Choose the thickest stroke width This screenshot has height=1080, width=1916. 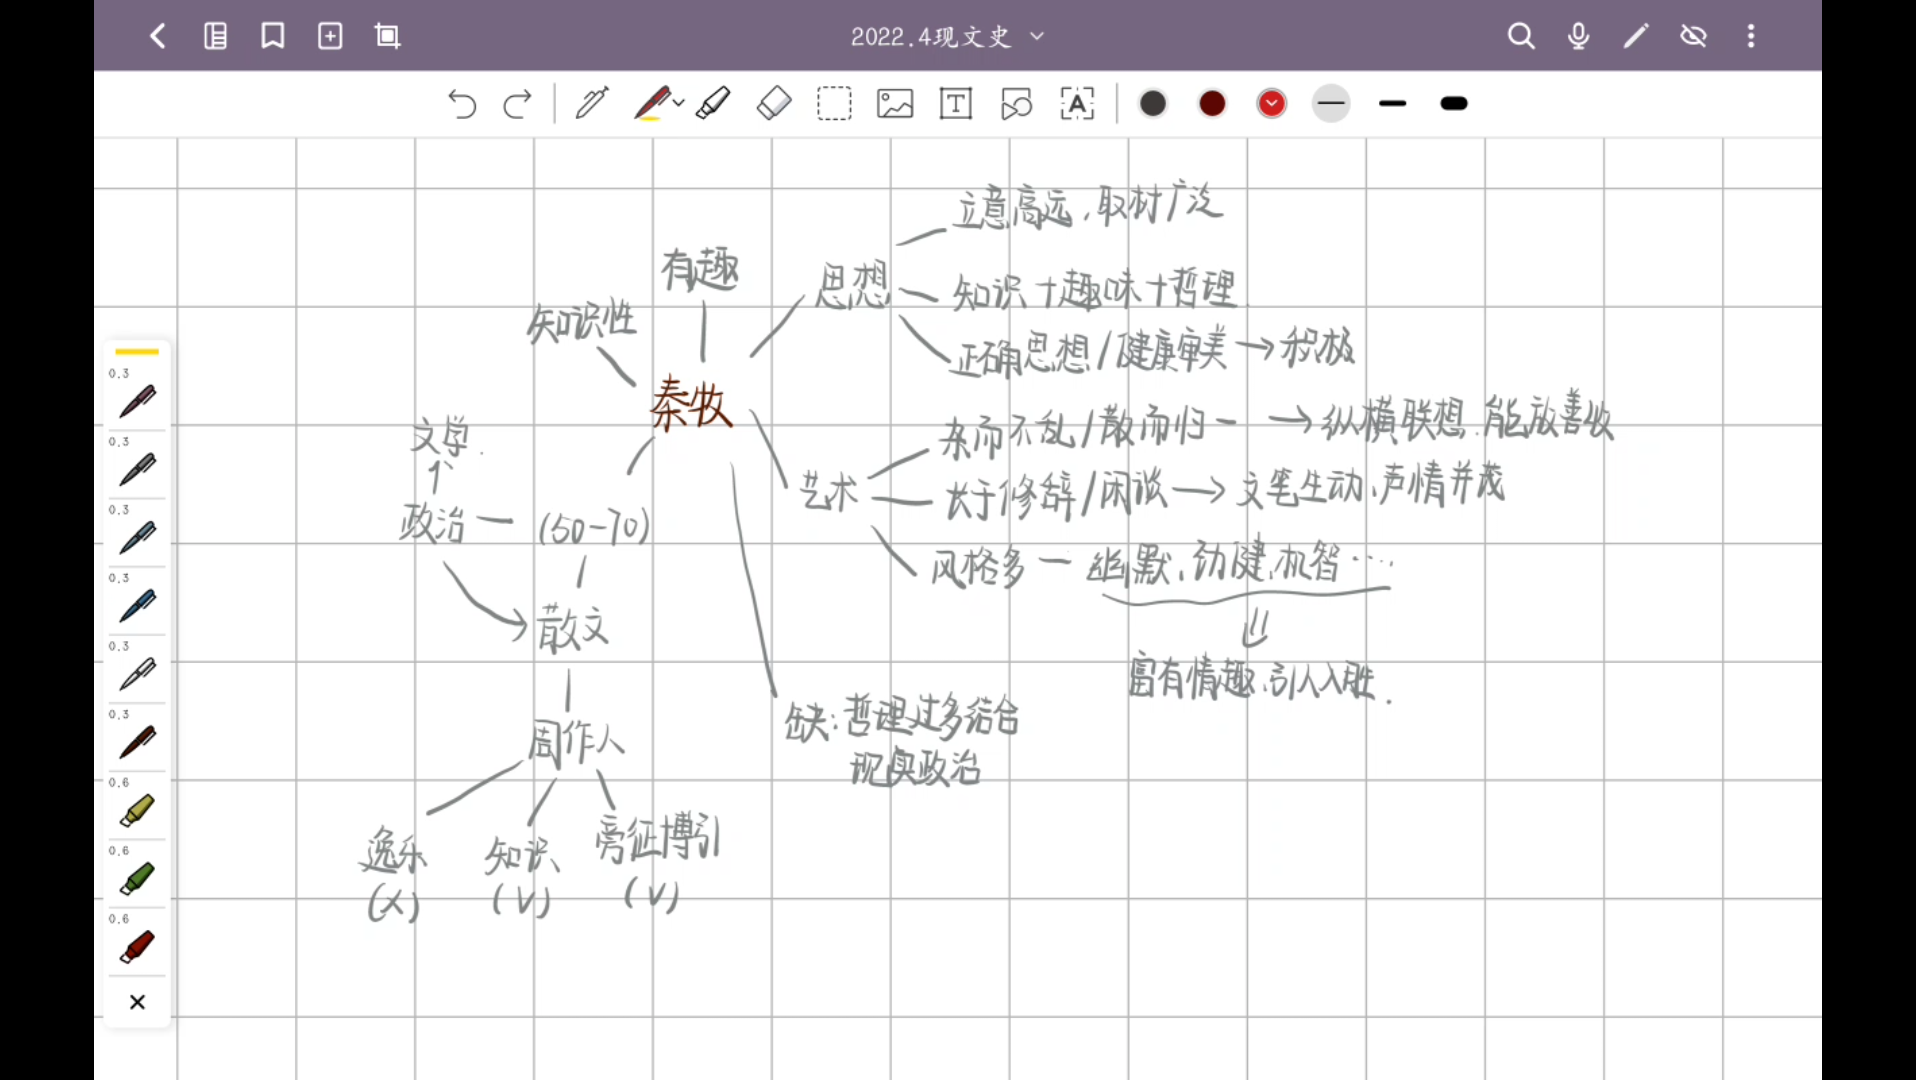click(x=1454, y=104)
